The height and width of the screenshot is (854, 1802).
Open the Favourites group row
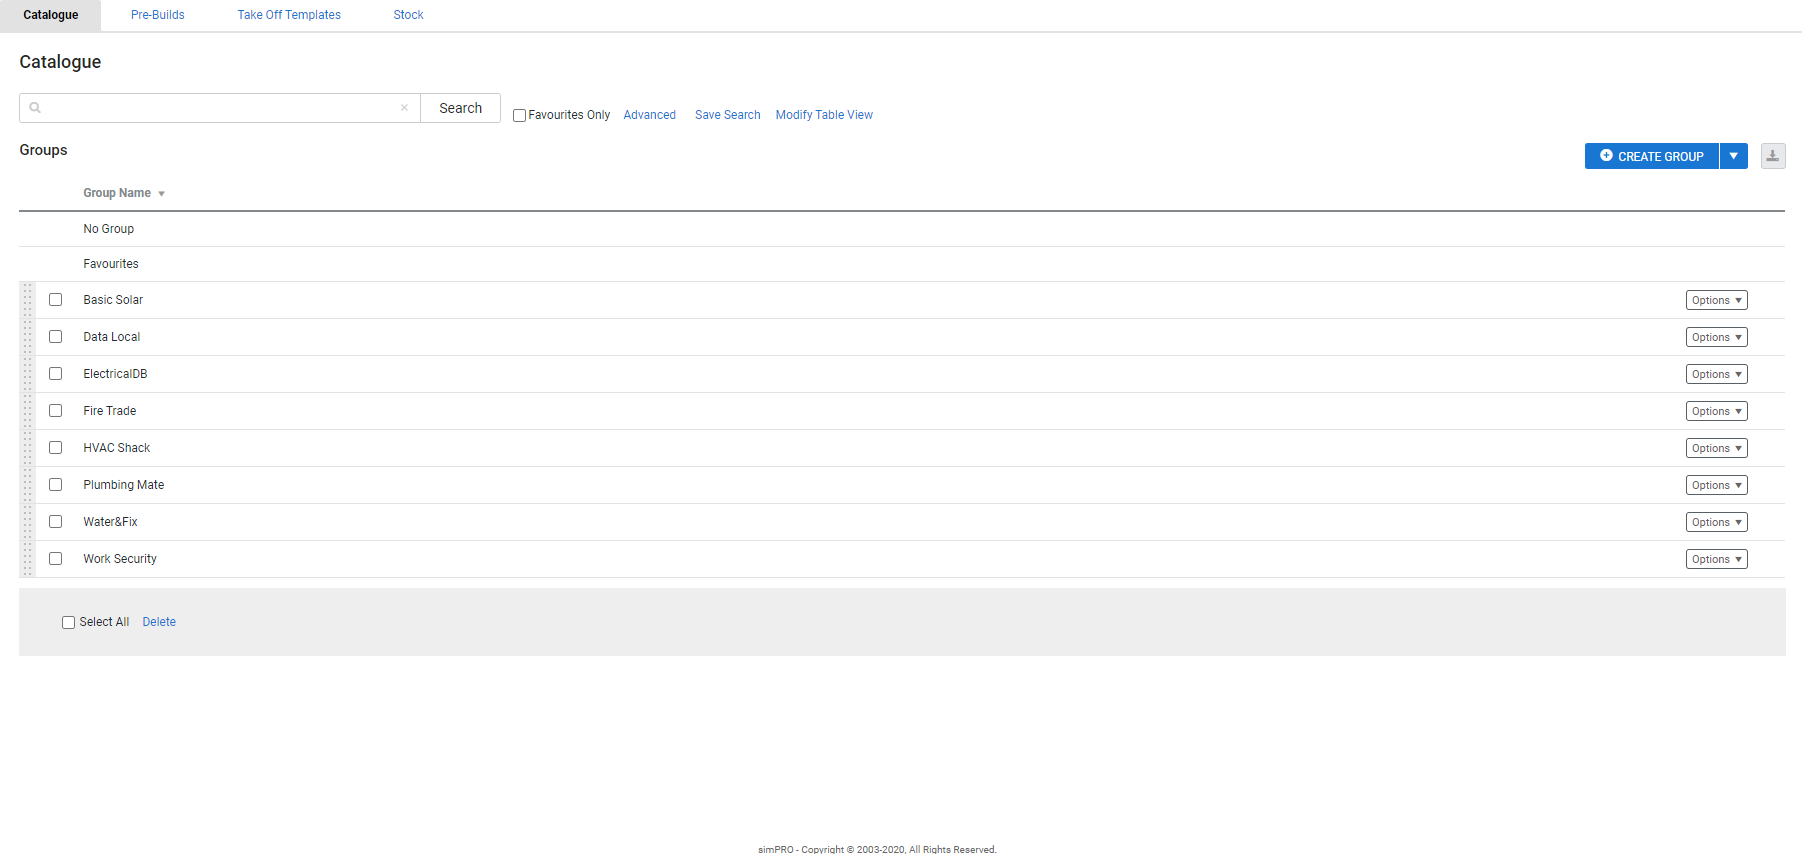coord(902,264)
